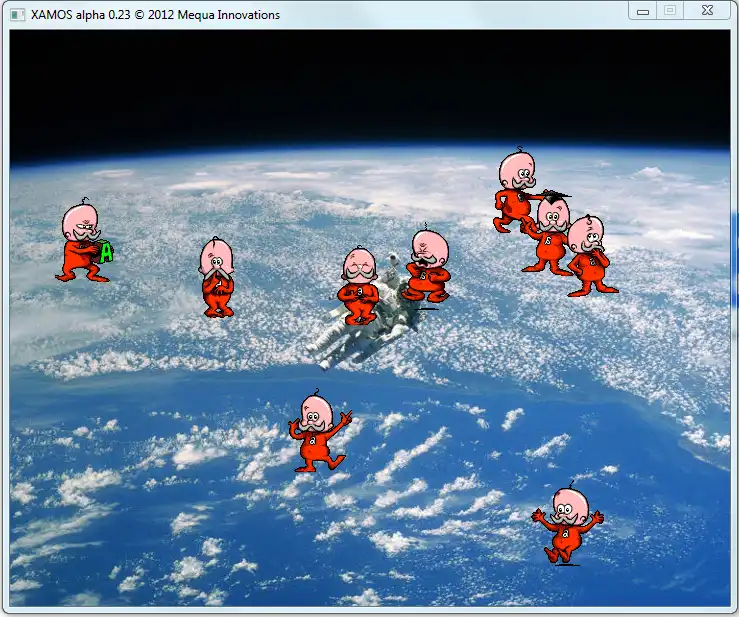Click the XAMOS alpha 0.23 window title
Screen dimensions: 739x617
click(x=155, y=15)
